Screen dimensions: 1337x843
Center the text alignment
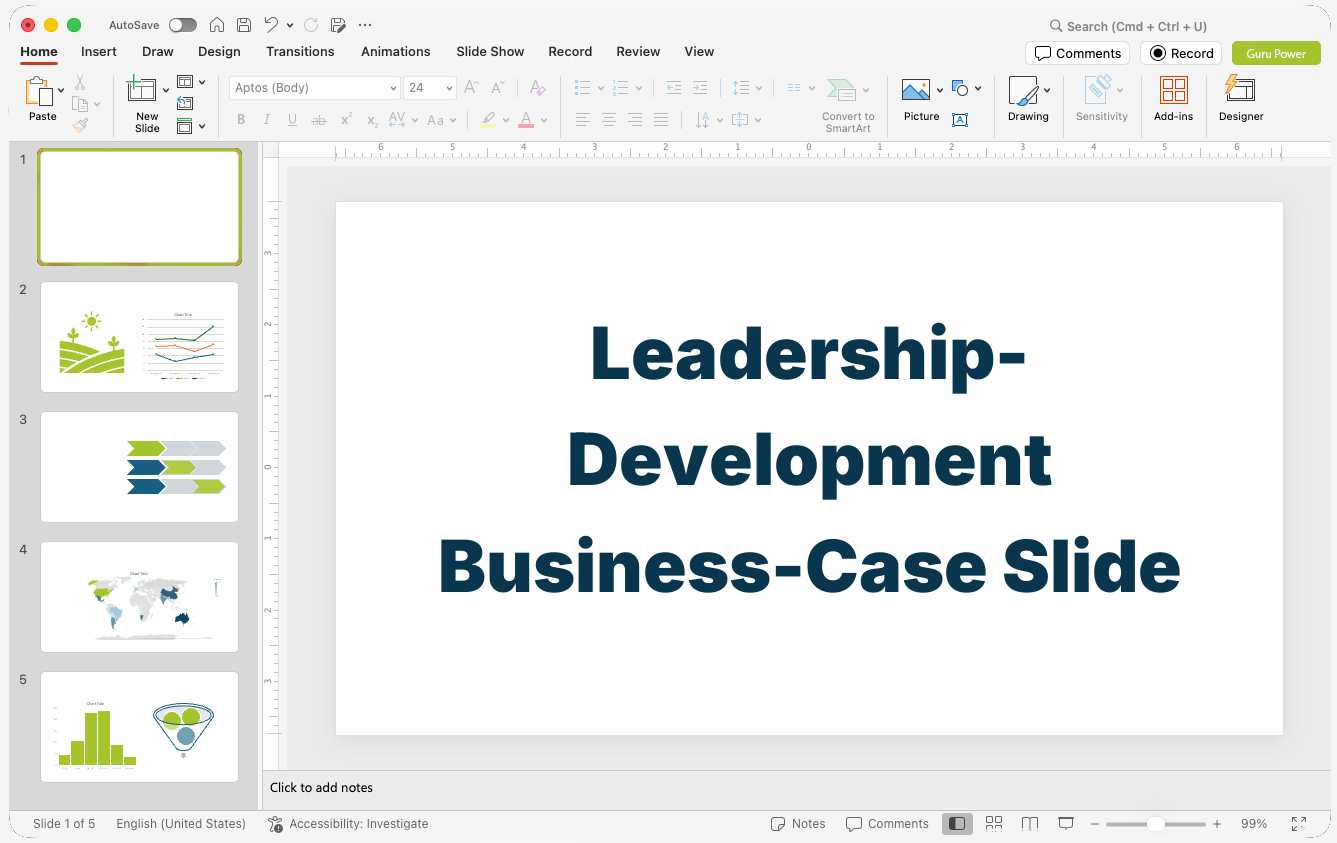(609, 120)
